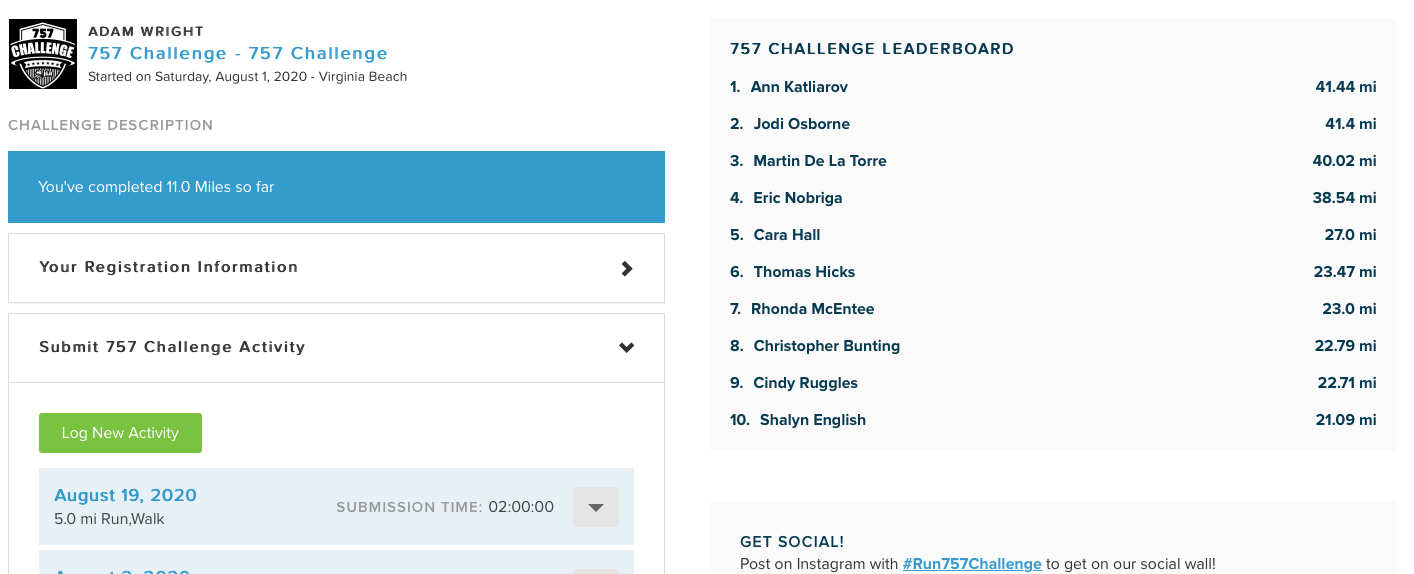1414x574 pixels.
Task: Click Your Registration Information header
Action: 168,267
